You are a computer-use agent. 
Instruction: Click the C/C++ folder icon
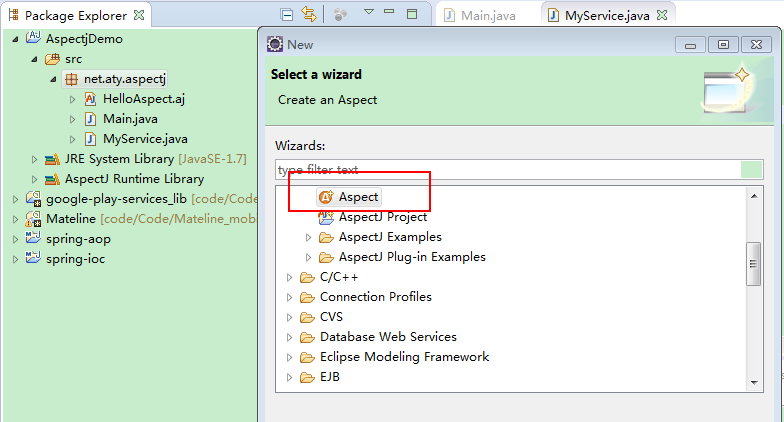tap(307, 277)
